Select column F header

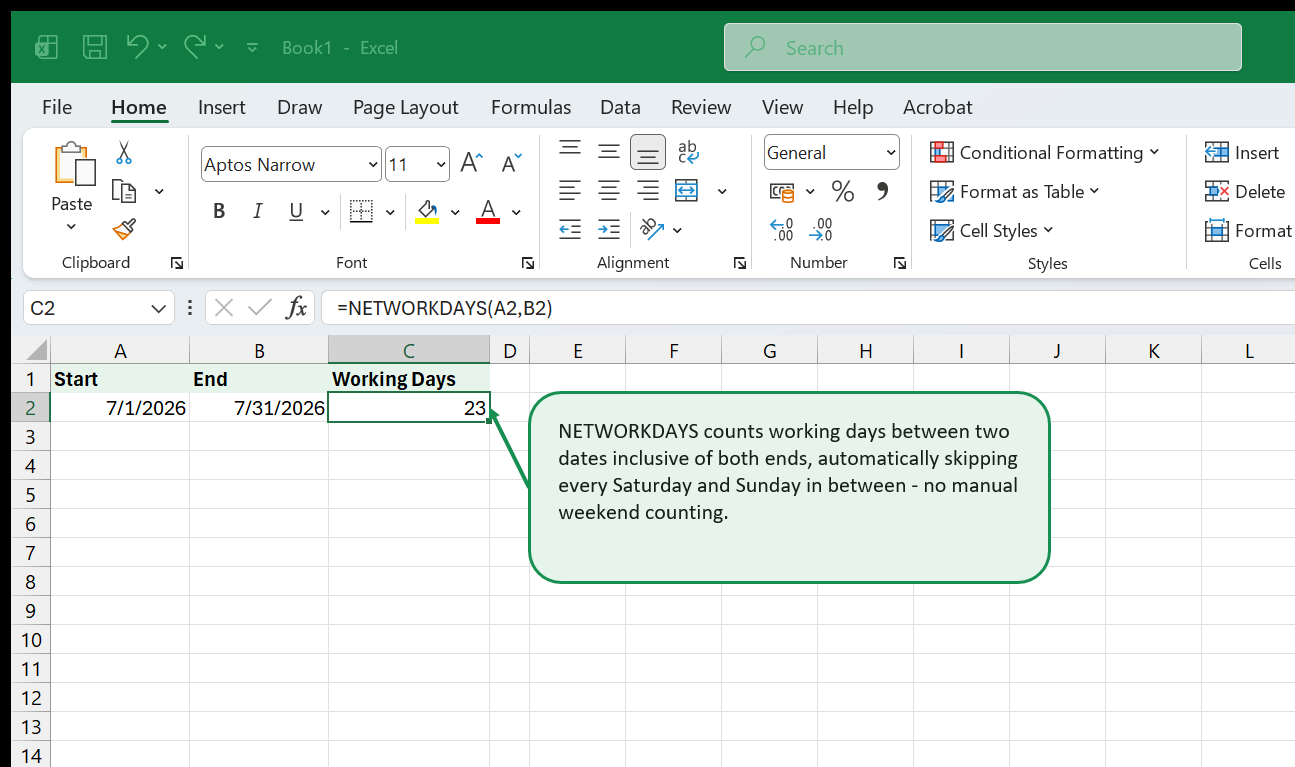(673, 350)
